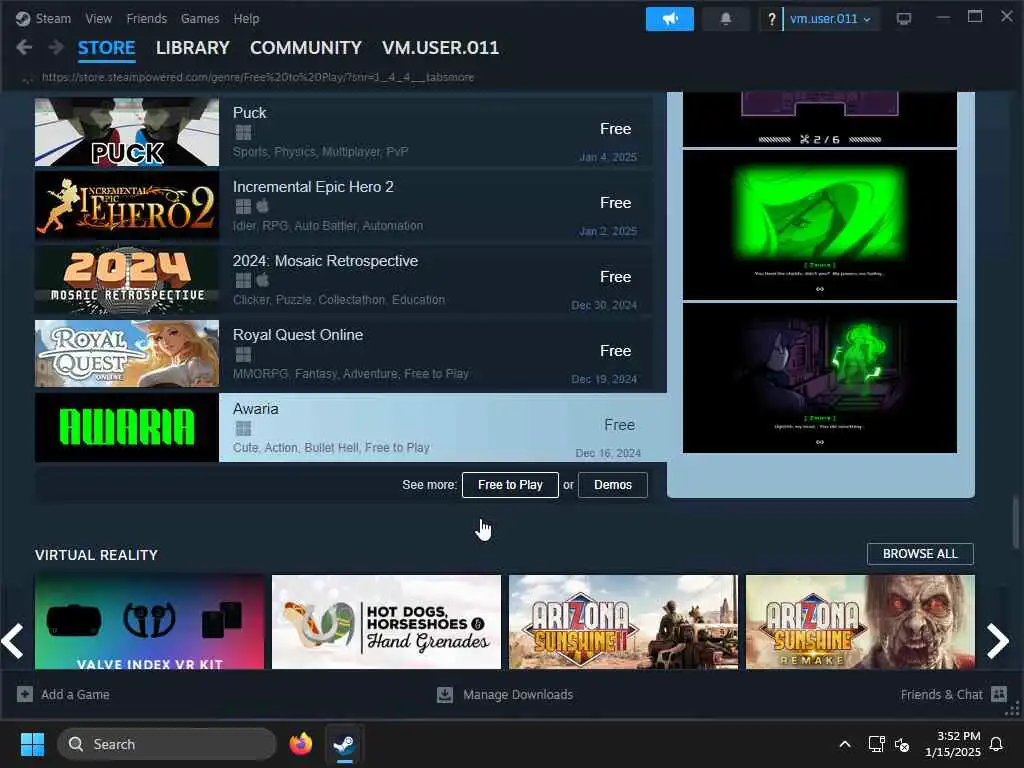Click the 2024 Mosaic Retrospective thumbnail

(x=127, y=280)
